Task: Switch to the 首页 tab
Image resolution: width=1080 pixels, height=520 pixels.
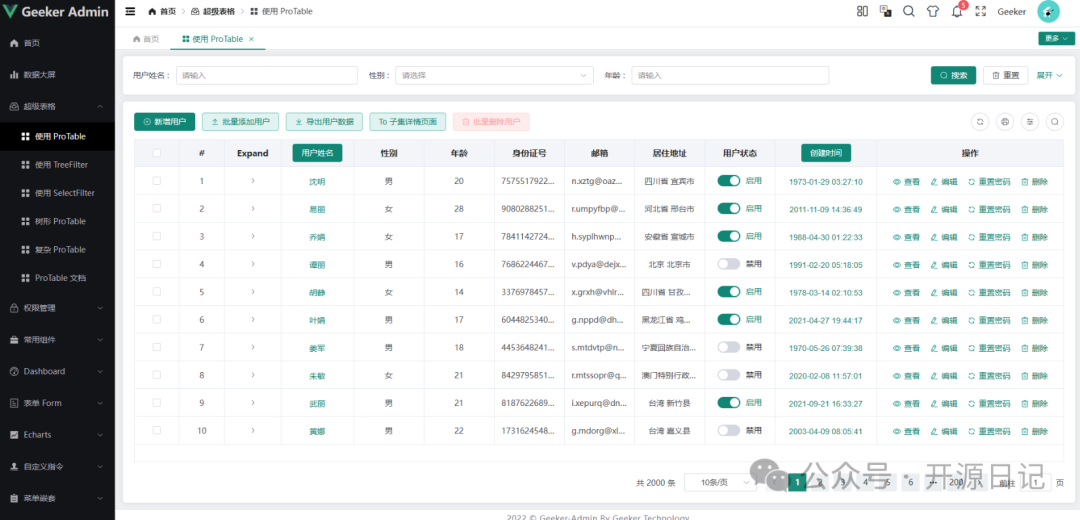Action: (146, 39)
